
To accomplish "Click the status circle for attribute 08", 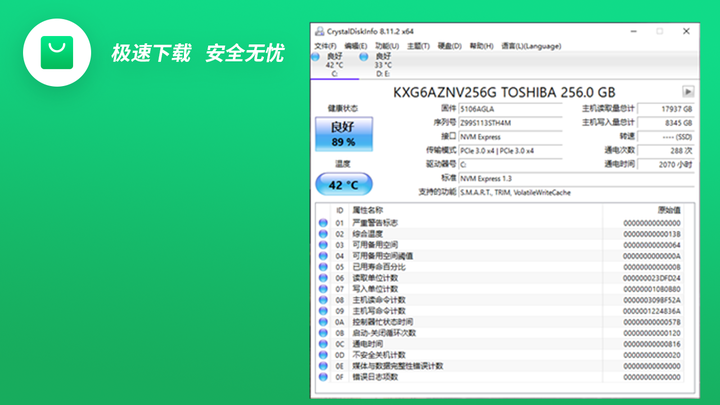I will (323, 300).
